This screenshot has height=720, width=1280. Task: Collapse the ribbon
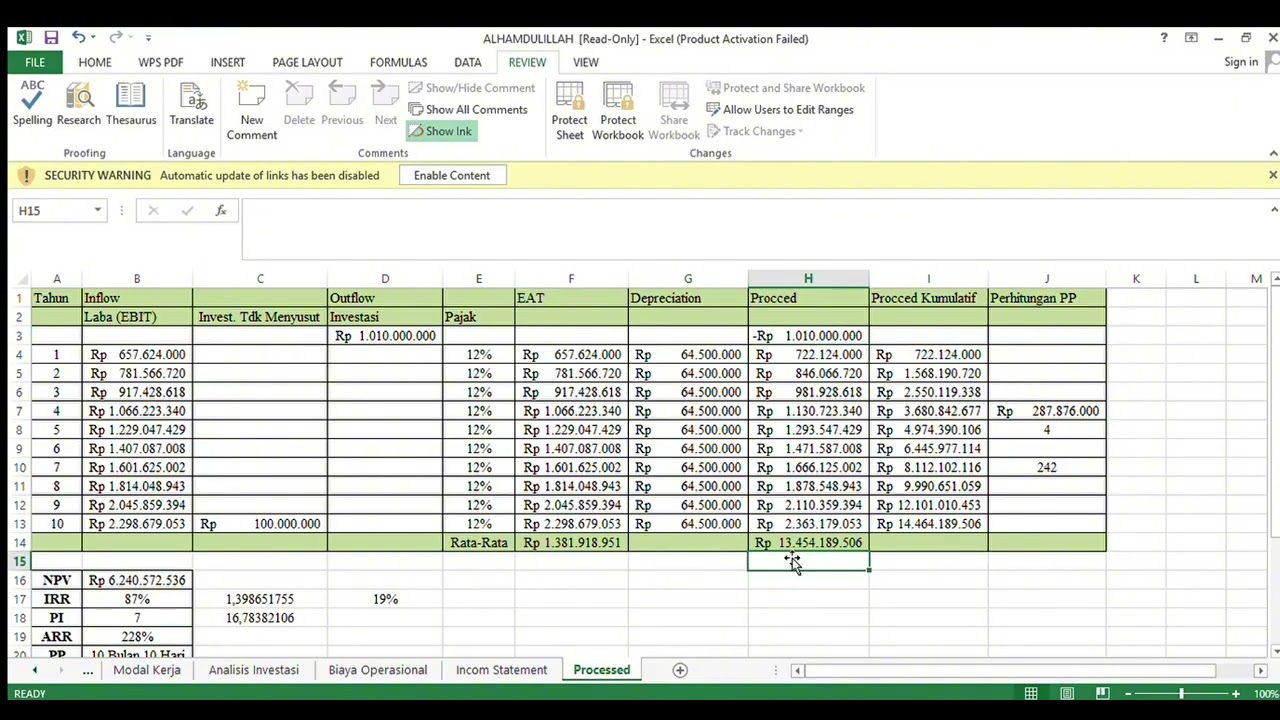1273,153
